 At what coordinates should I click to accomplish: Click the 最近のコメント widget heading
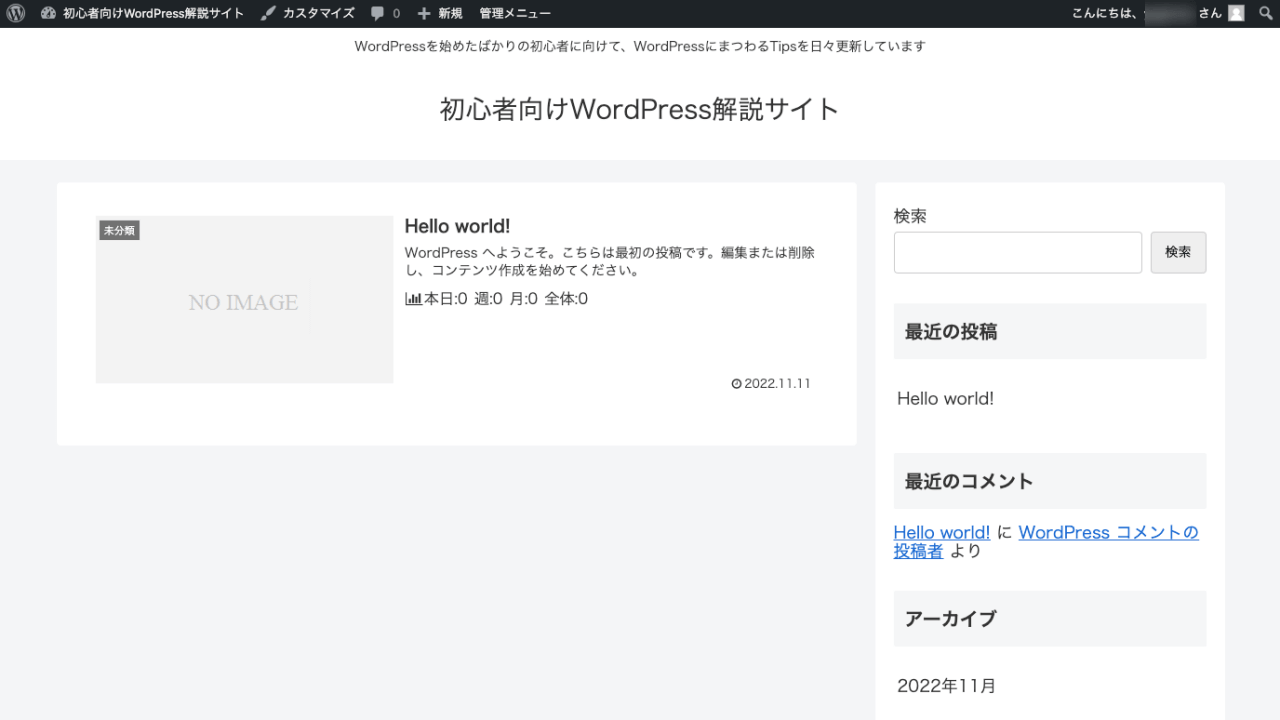point(1050,481)
